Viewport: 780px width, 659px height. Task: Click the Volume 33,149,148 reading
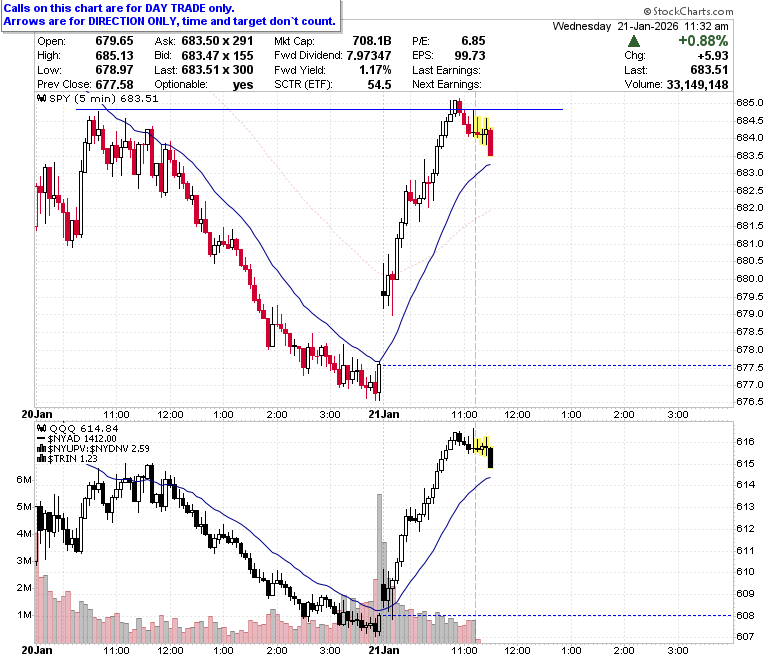click(x=676, y=85)
